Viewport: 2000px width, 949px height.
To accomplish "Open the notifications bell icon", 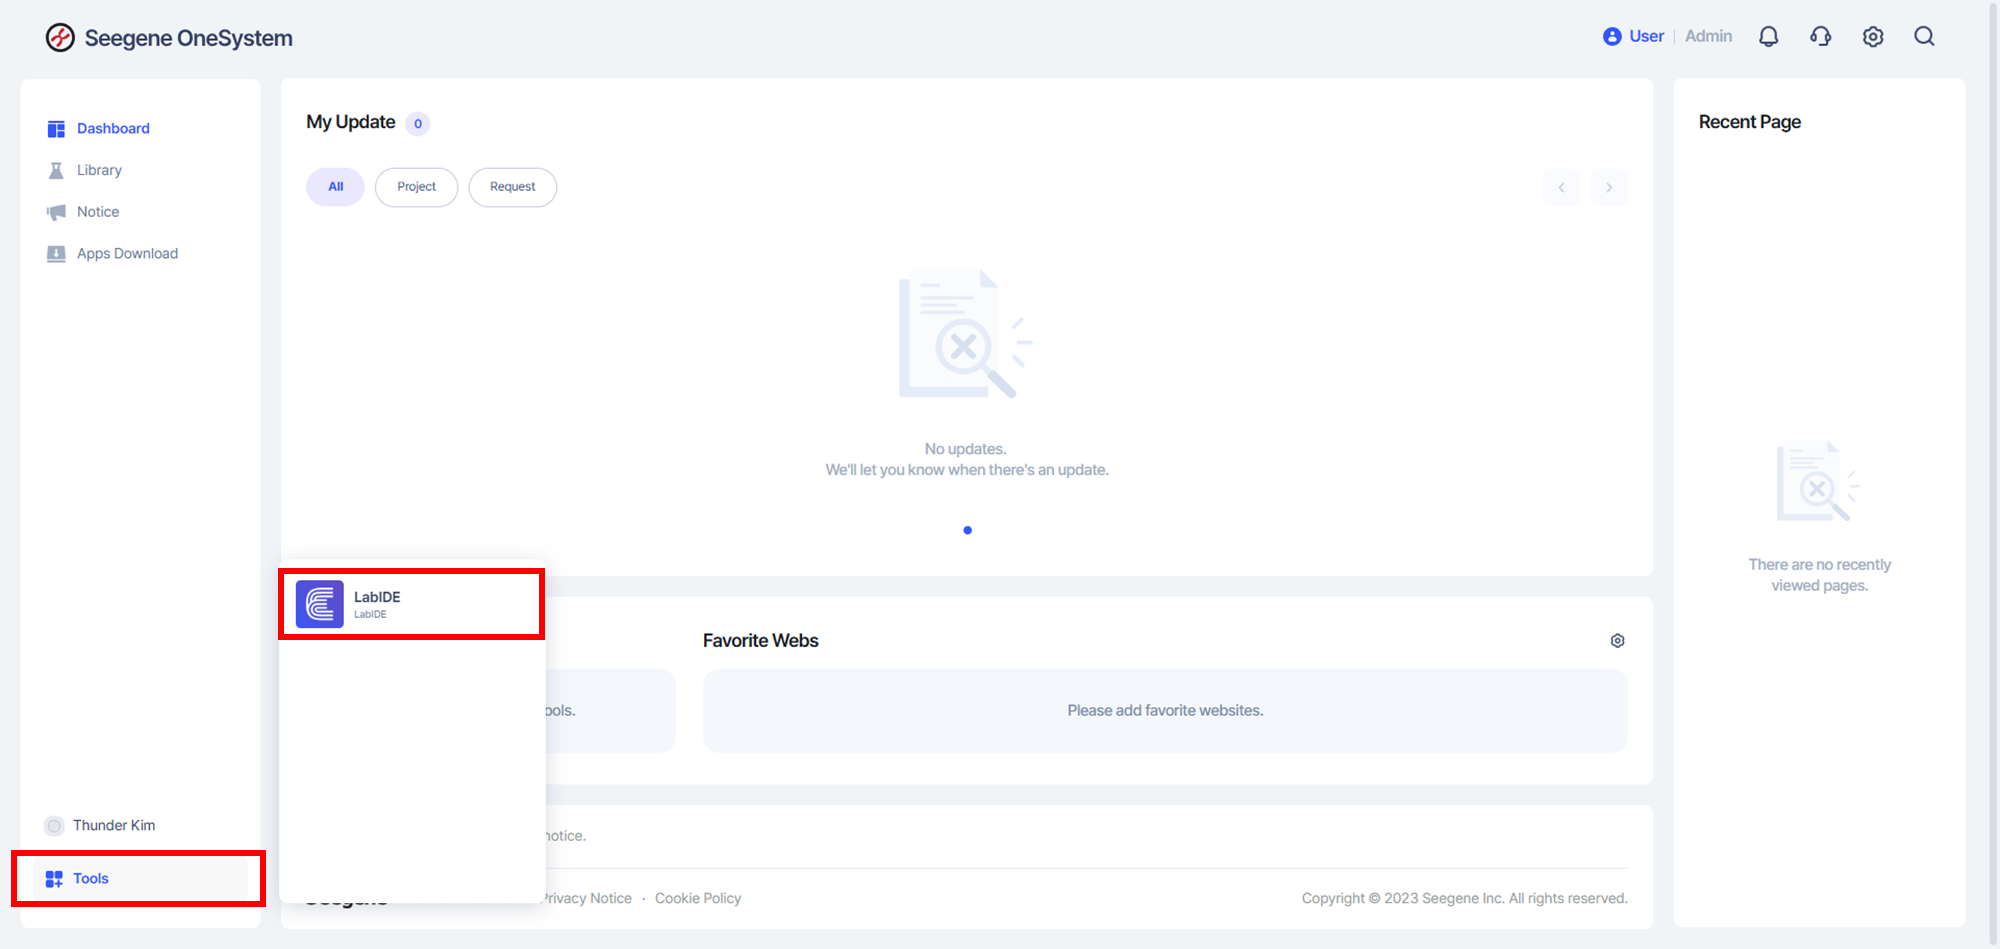I will point(1768,37).
